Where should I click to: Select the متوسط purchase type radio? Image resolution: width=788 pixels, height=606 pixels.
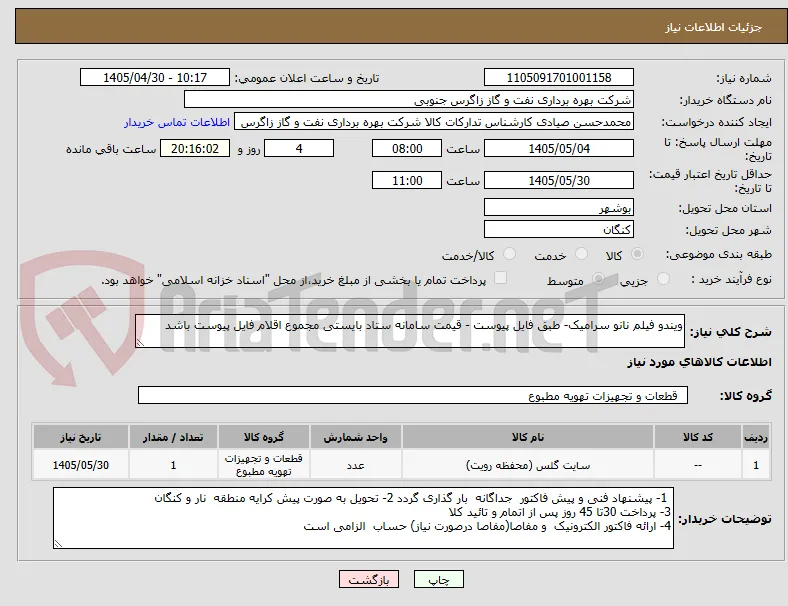598,278
